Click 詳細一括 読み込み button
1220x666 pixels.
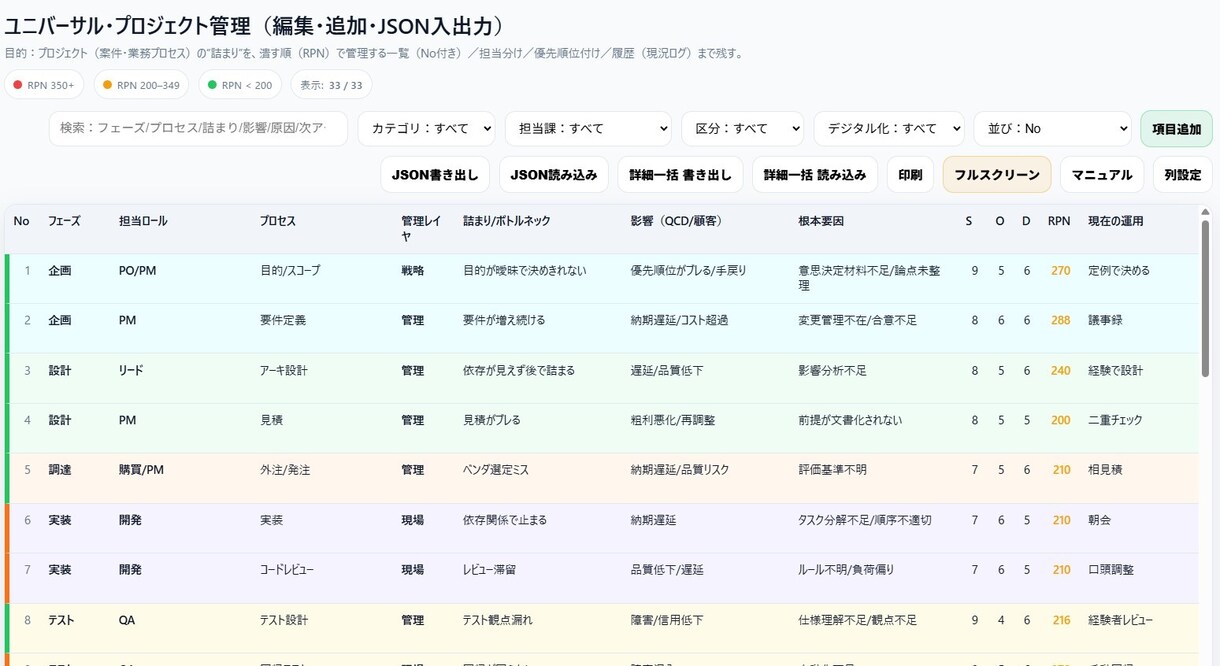click(815, 174)
